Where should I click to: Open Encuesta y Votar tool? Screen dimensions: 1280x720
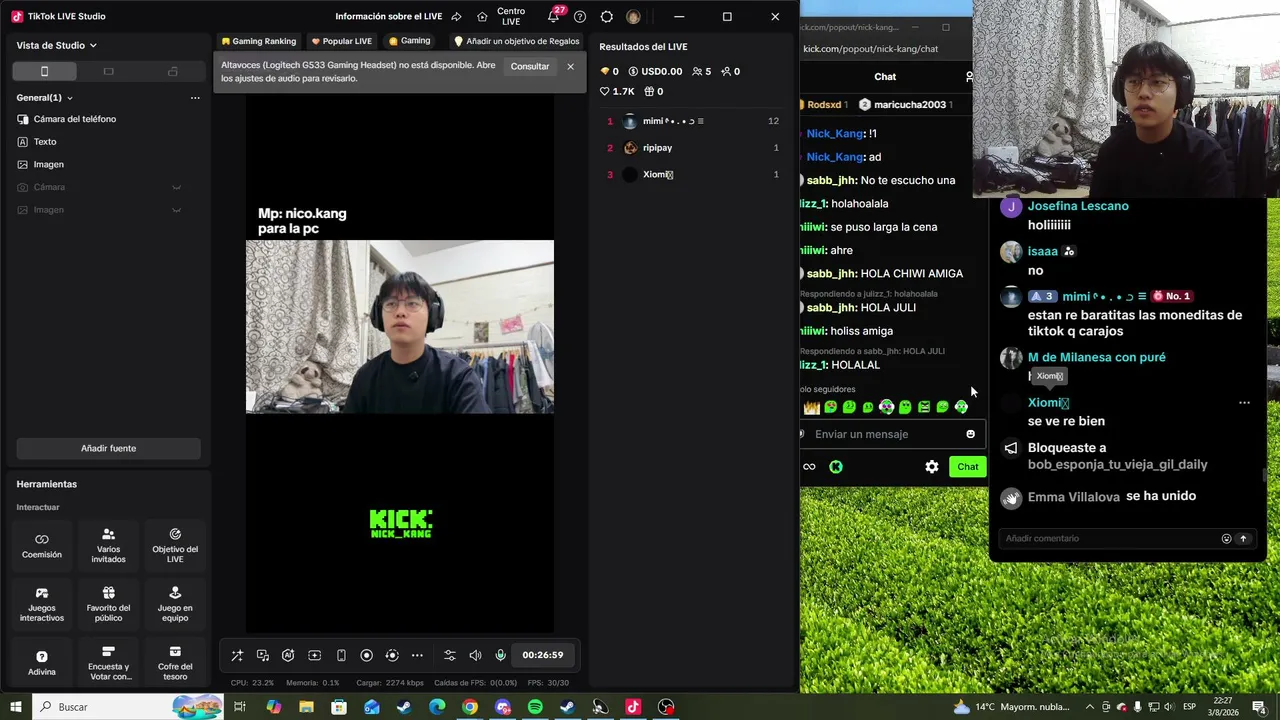click(108, 663)
